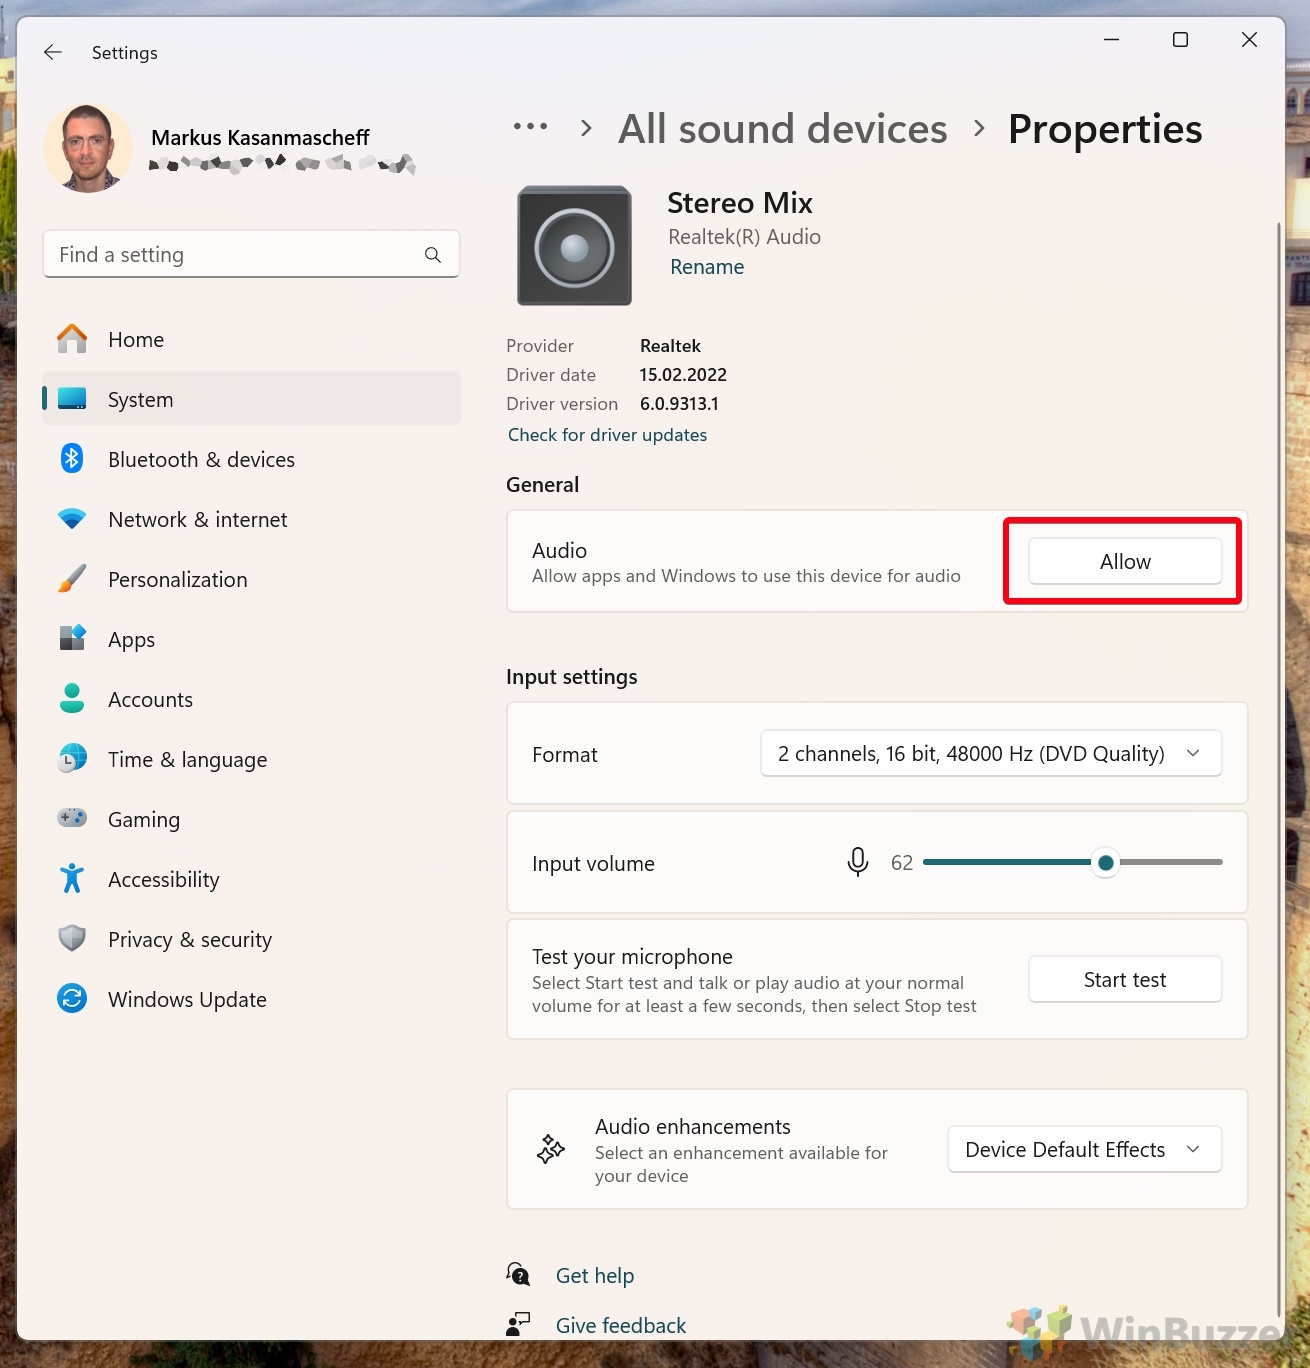The image size is (1310, 1368).
Task: Click the vertical scrollbar of settings page
Action: click(1278, 770)
